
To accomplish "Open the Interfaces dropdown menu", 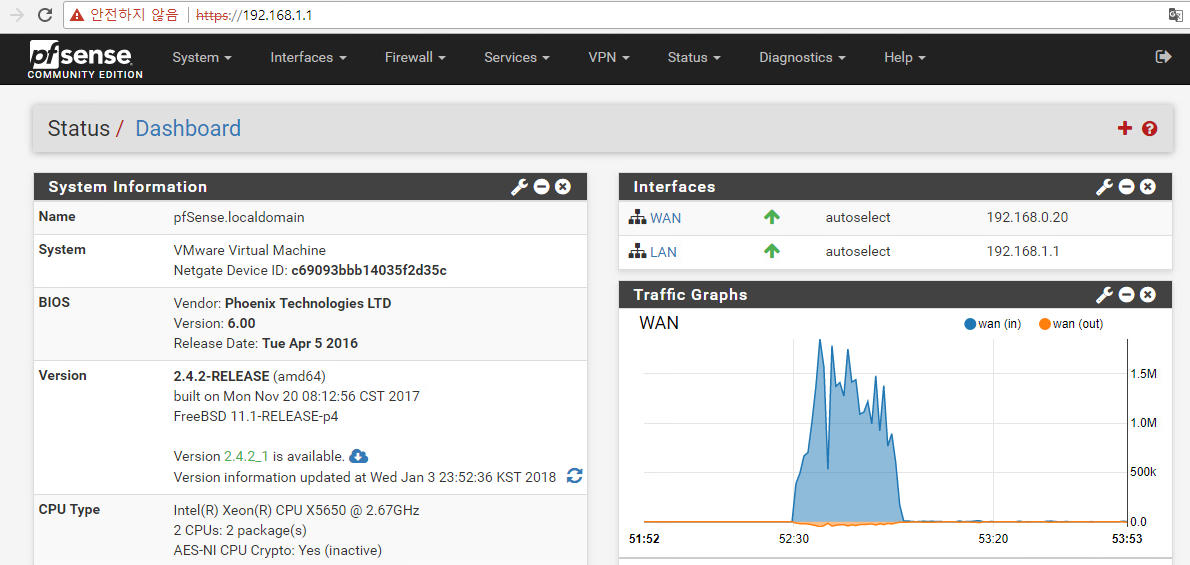I will [x=308, y=58].
